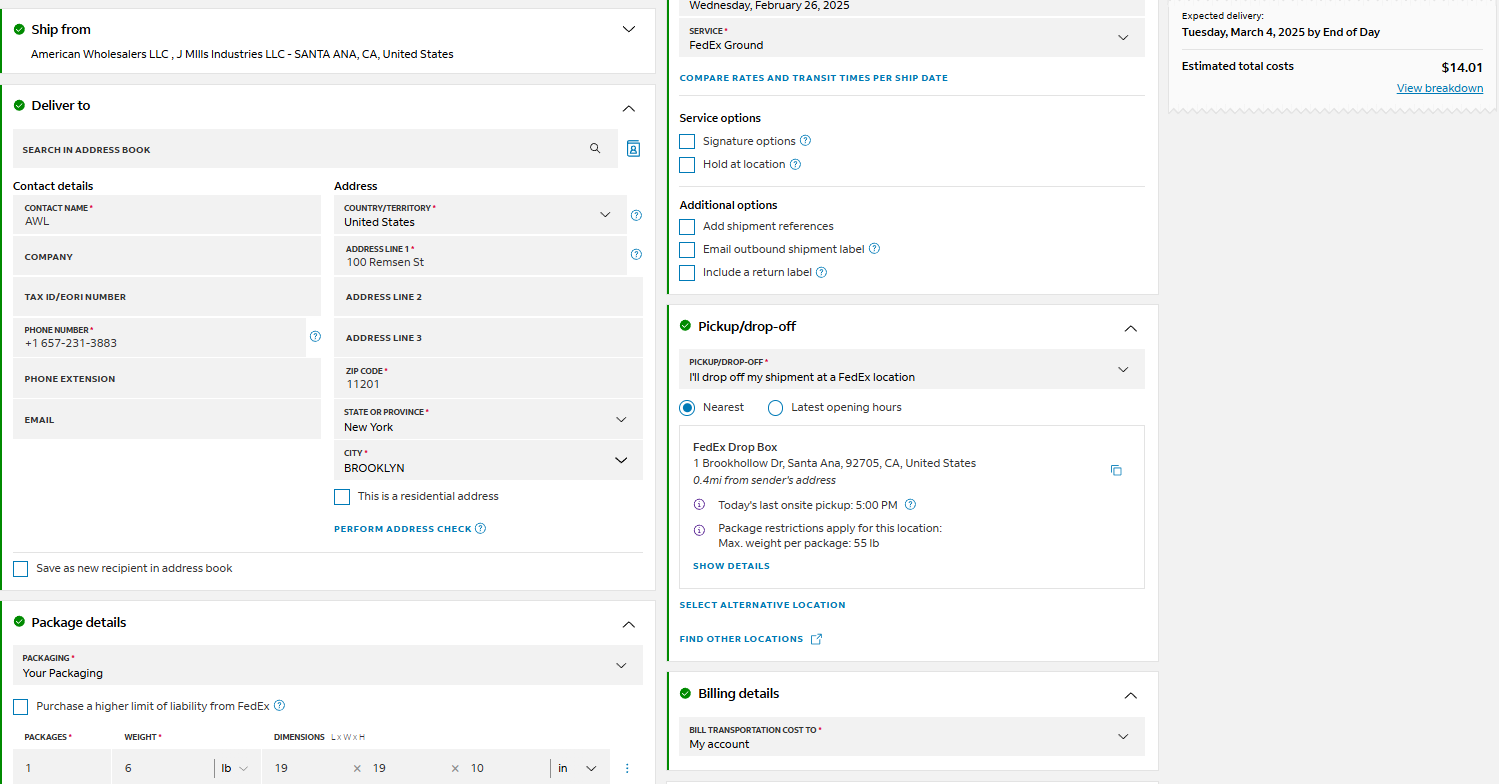Click the green check next to Package details
This screenshot has width=1499, height=784.
19,622
